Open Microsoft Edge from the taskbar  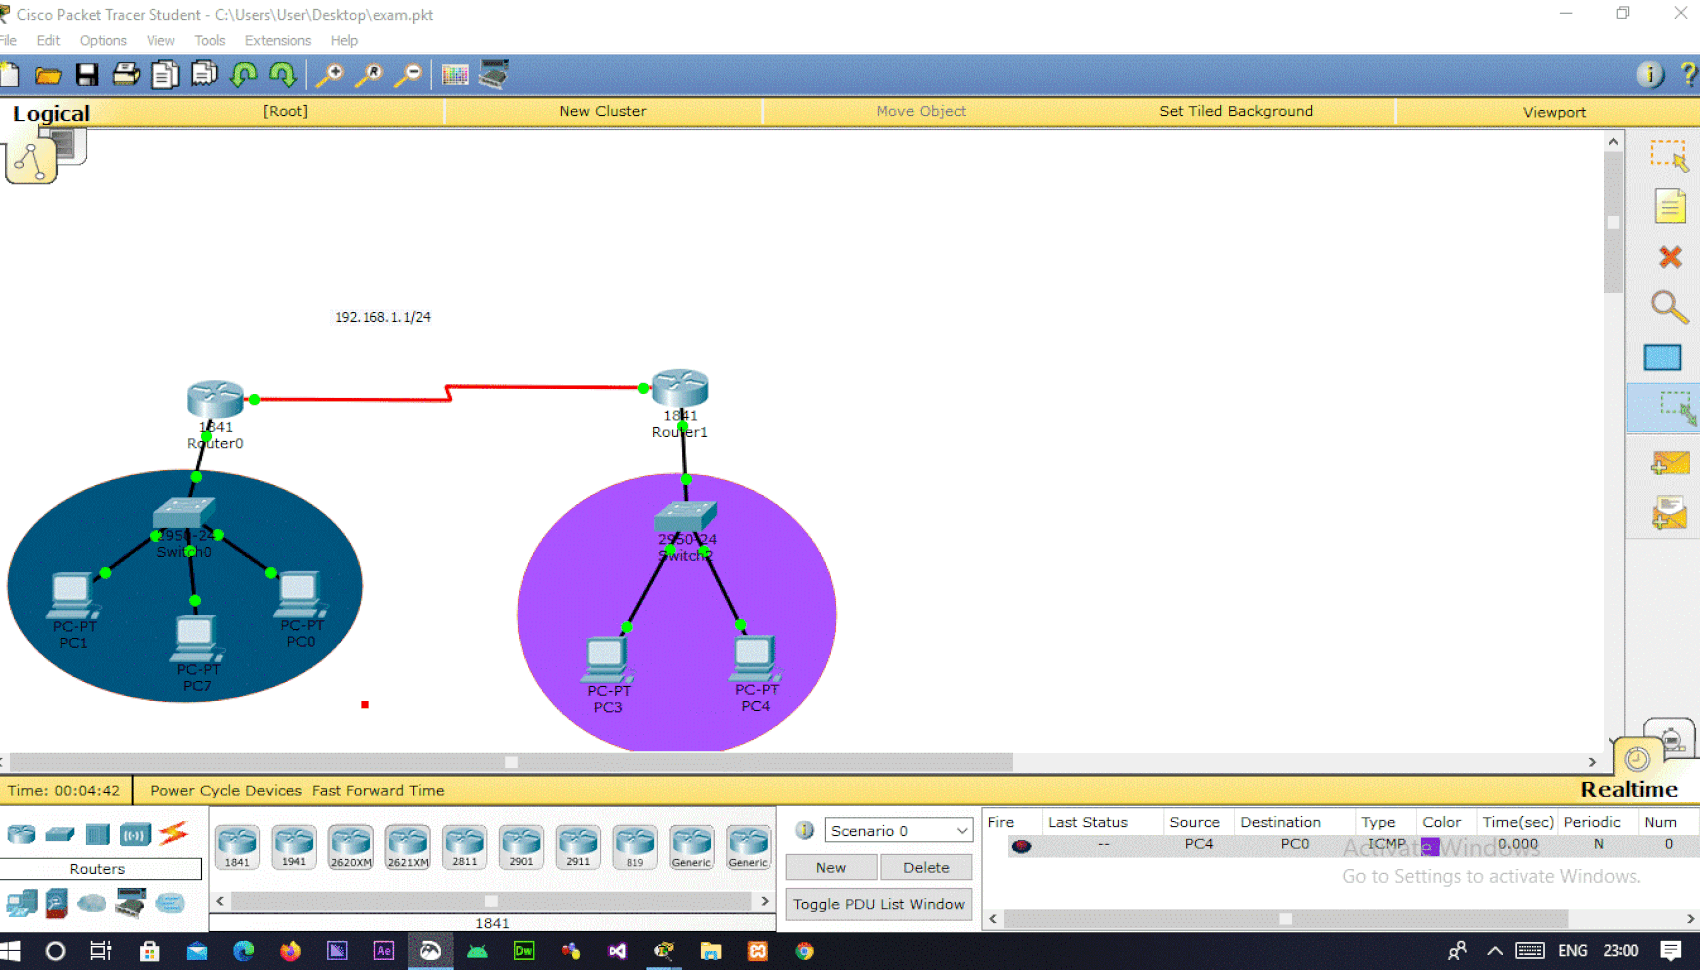pyautogui.click(x=243, y=950)
